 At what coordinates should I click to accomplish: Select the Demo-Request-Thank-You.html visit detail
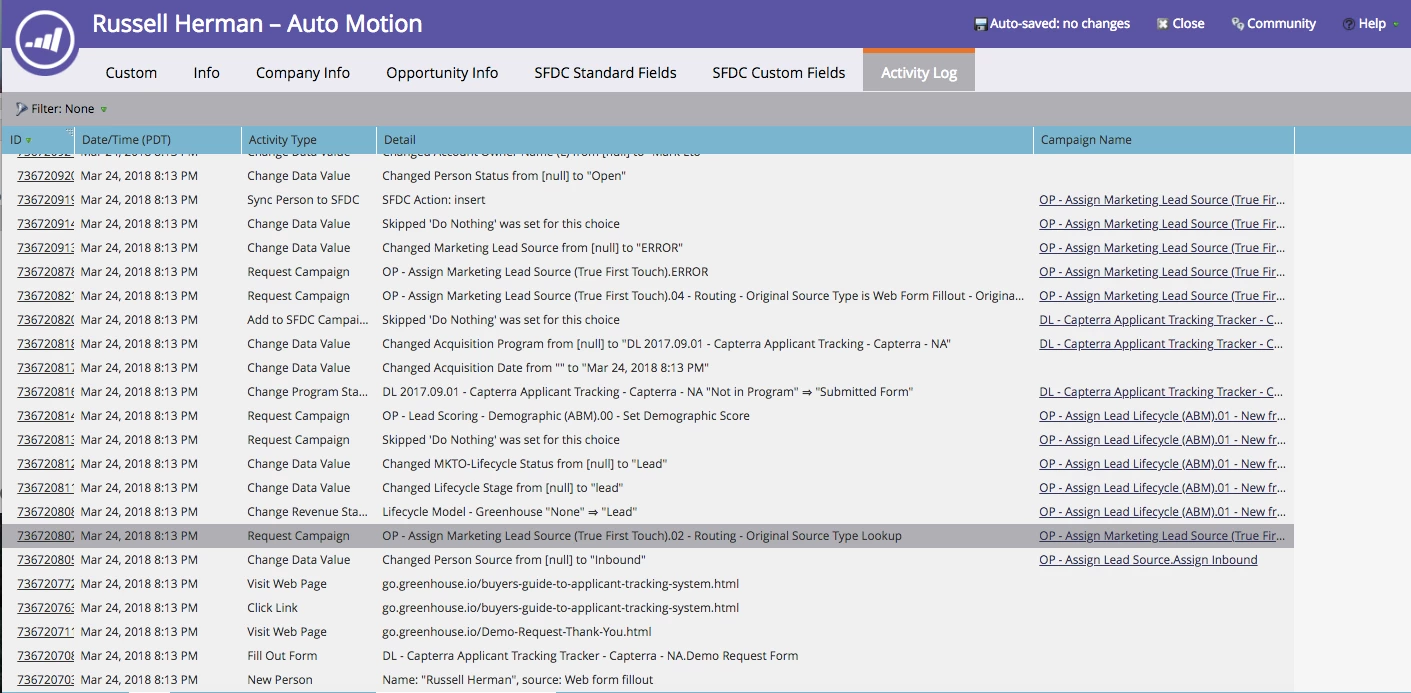(516, 632)
